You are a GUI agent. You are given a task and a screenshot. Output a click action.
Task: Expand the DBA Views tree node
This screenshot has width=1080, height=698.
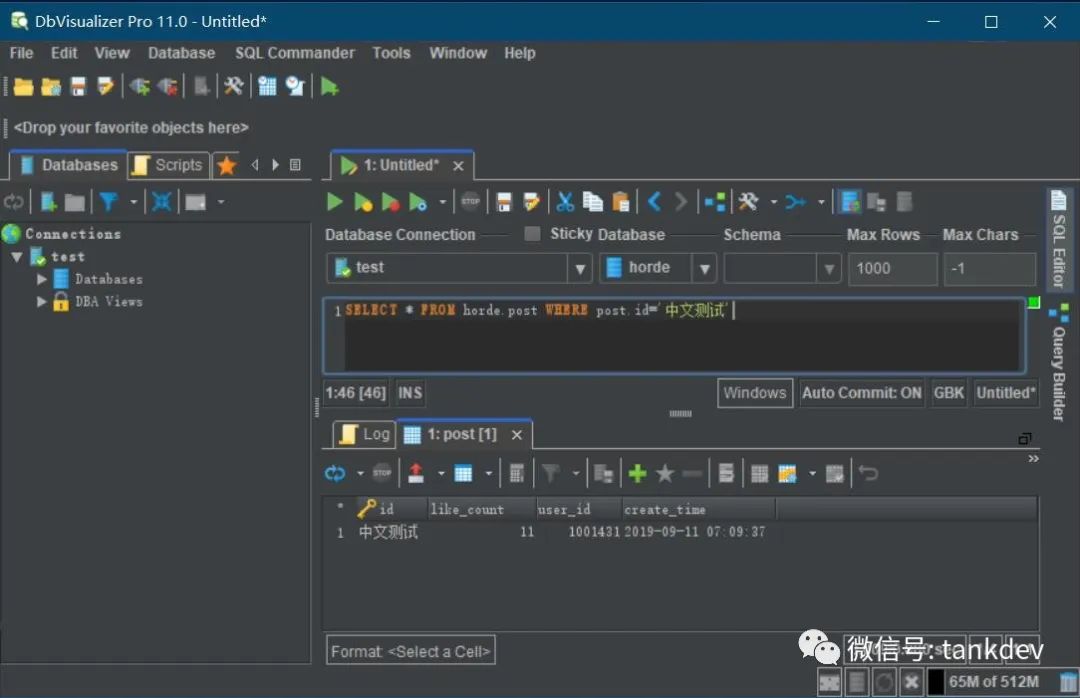click(x=42, y=301)
